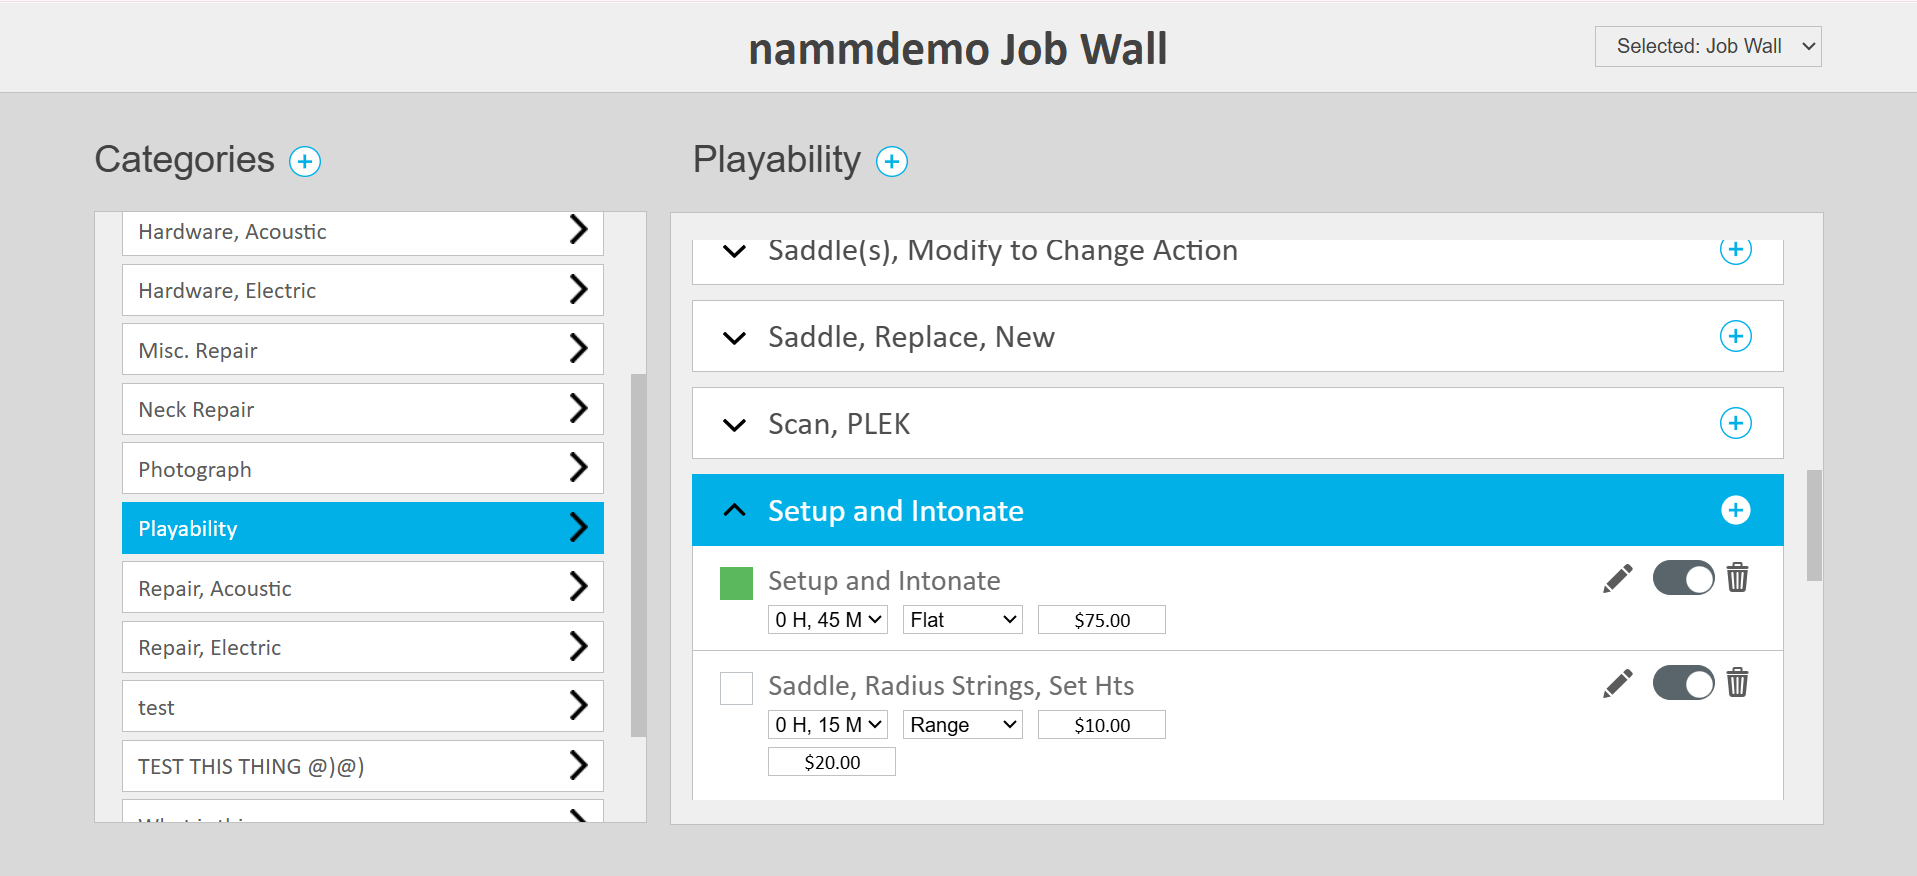This screenshot has width=1917, height=876.
Task: Open the Range pricing type dropdown
Action: [962, 725]
